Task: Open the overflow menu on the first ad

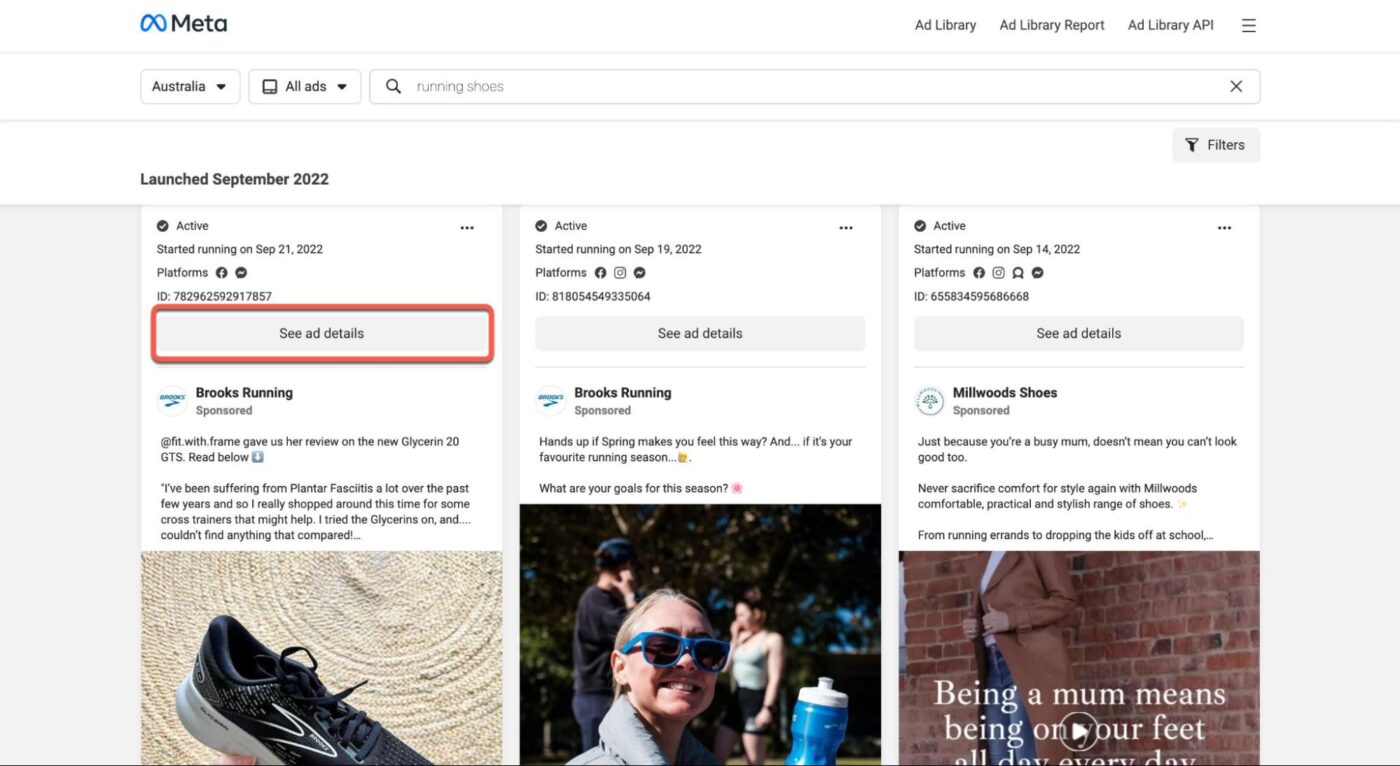Action: (x=467, y=227)
